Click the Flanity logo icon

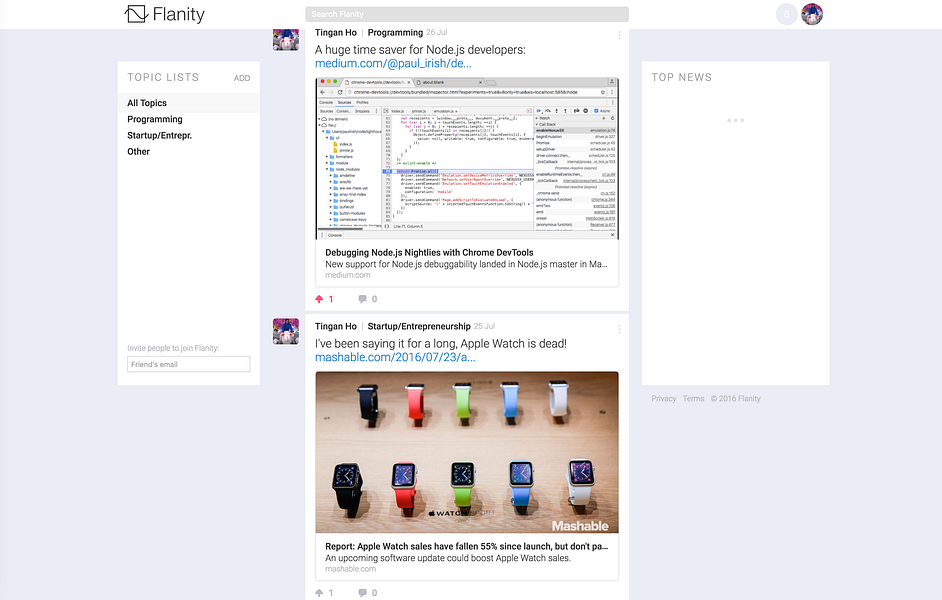point(136,14)
